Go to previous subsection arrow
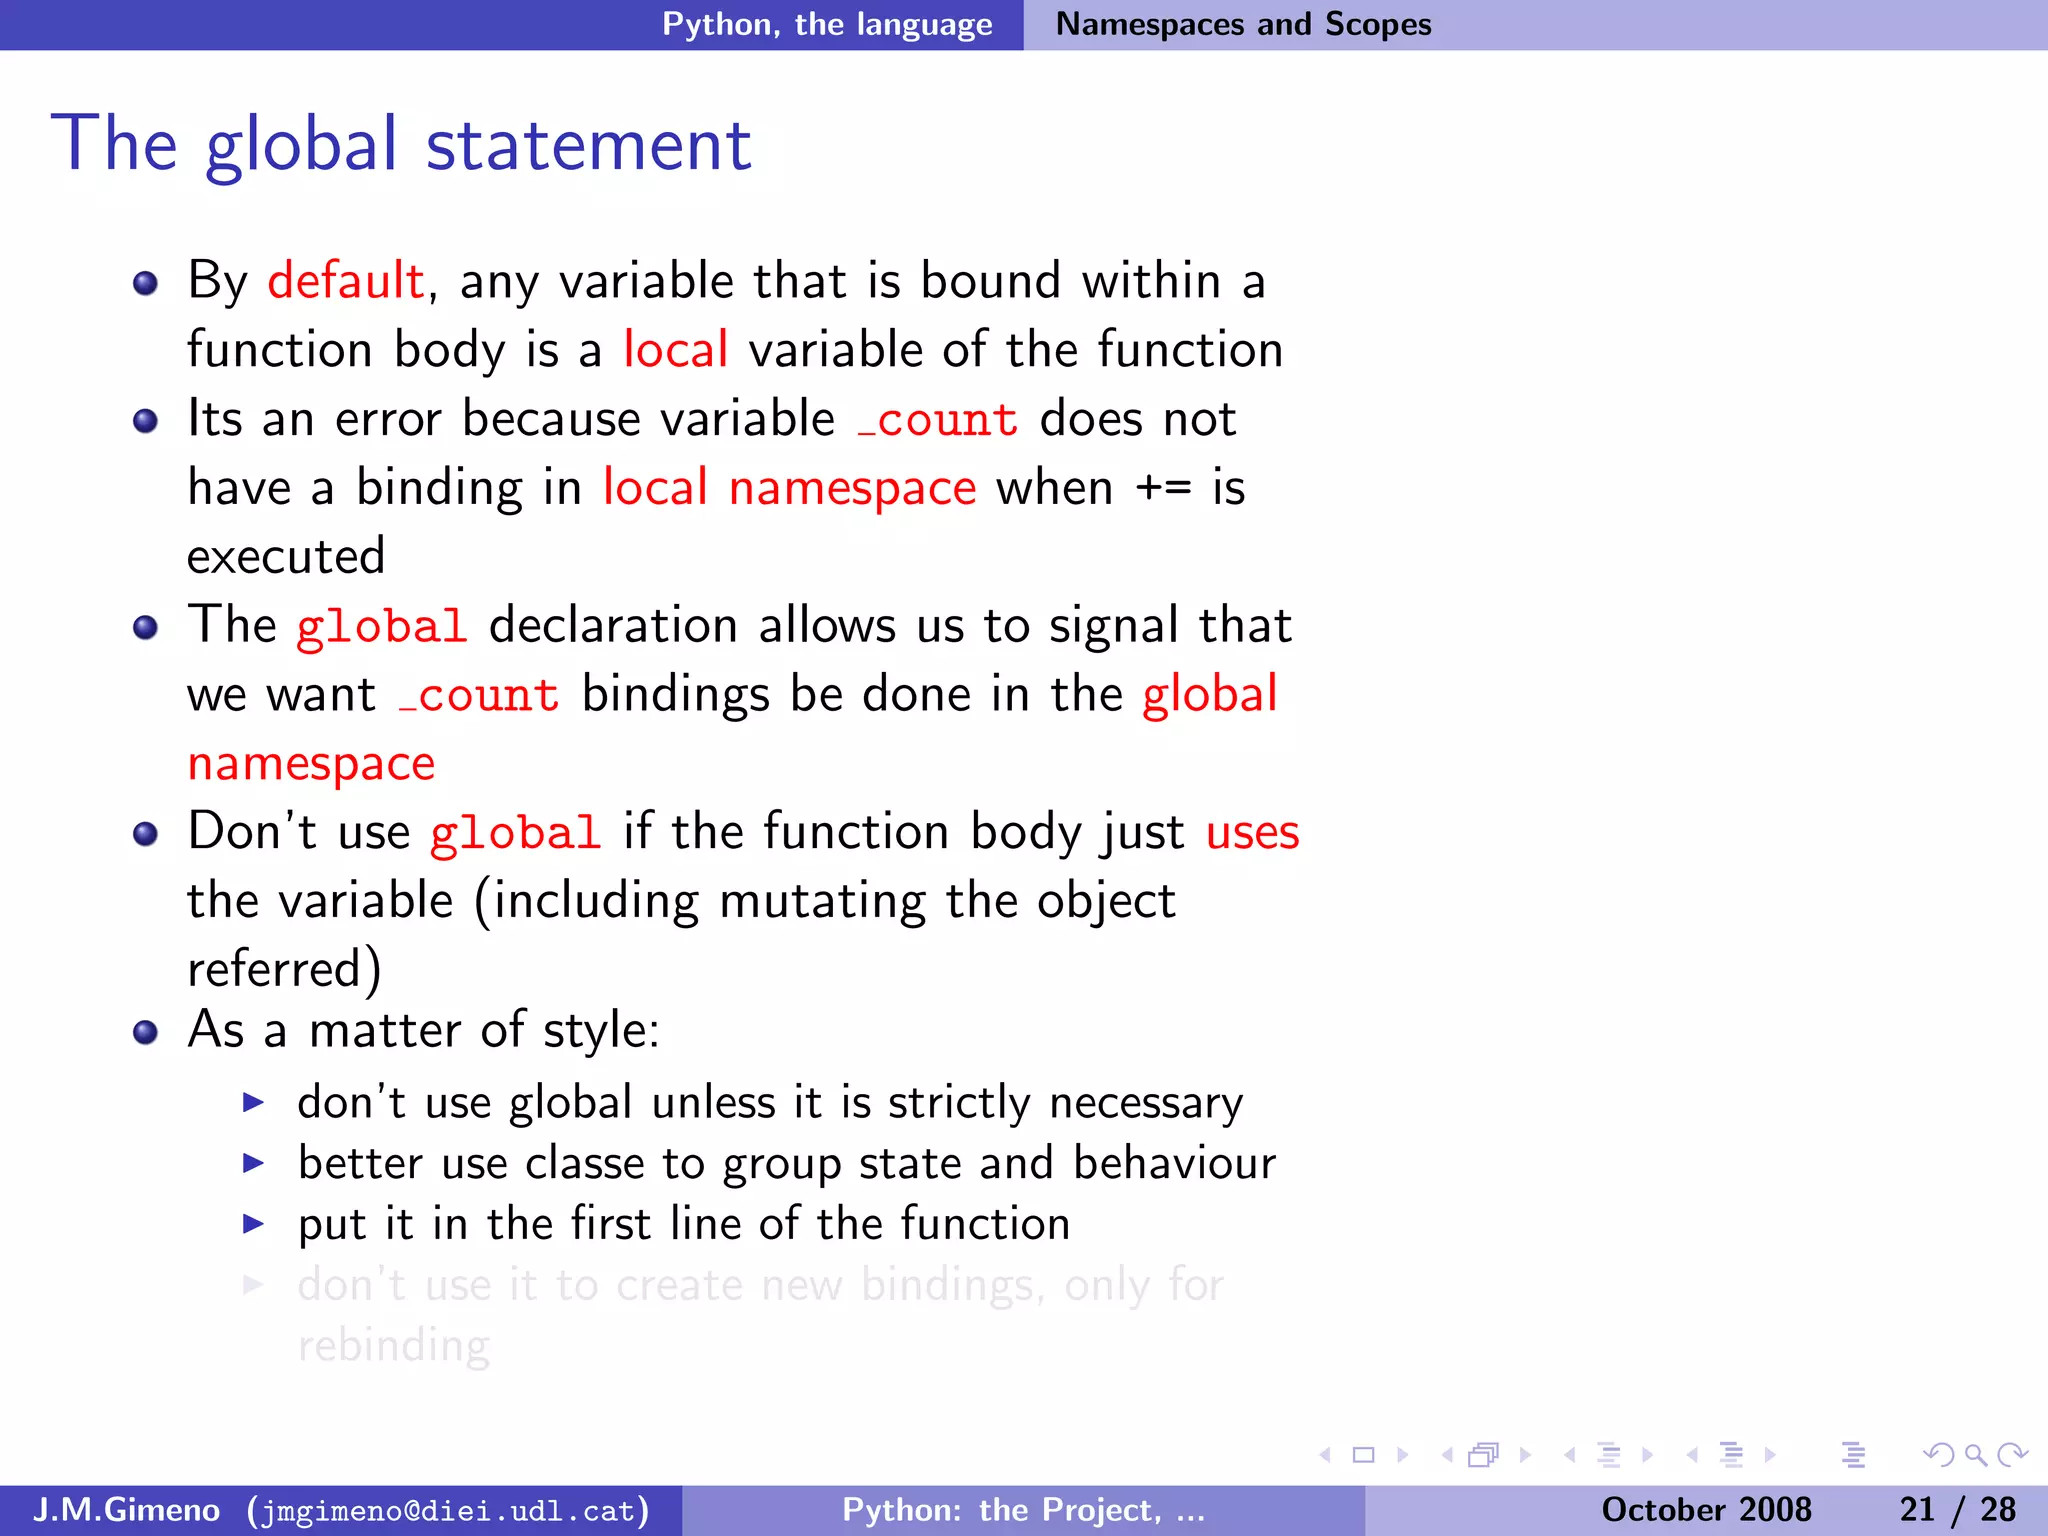 pyautogui.click(x=1570, y=1455)
